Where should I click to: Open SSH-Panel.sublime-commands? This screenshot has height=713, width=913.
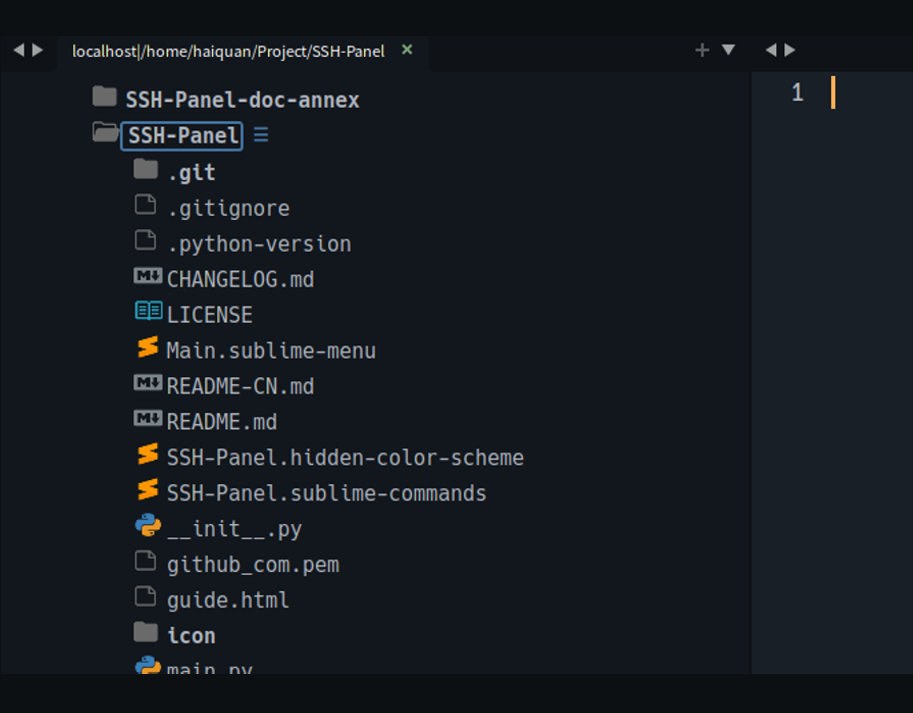(327, 494)
